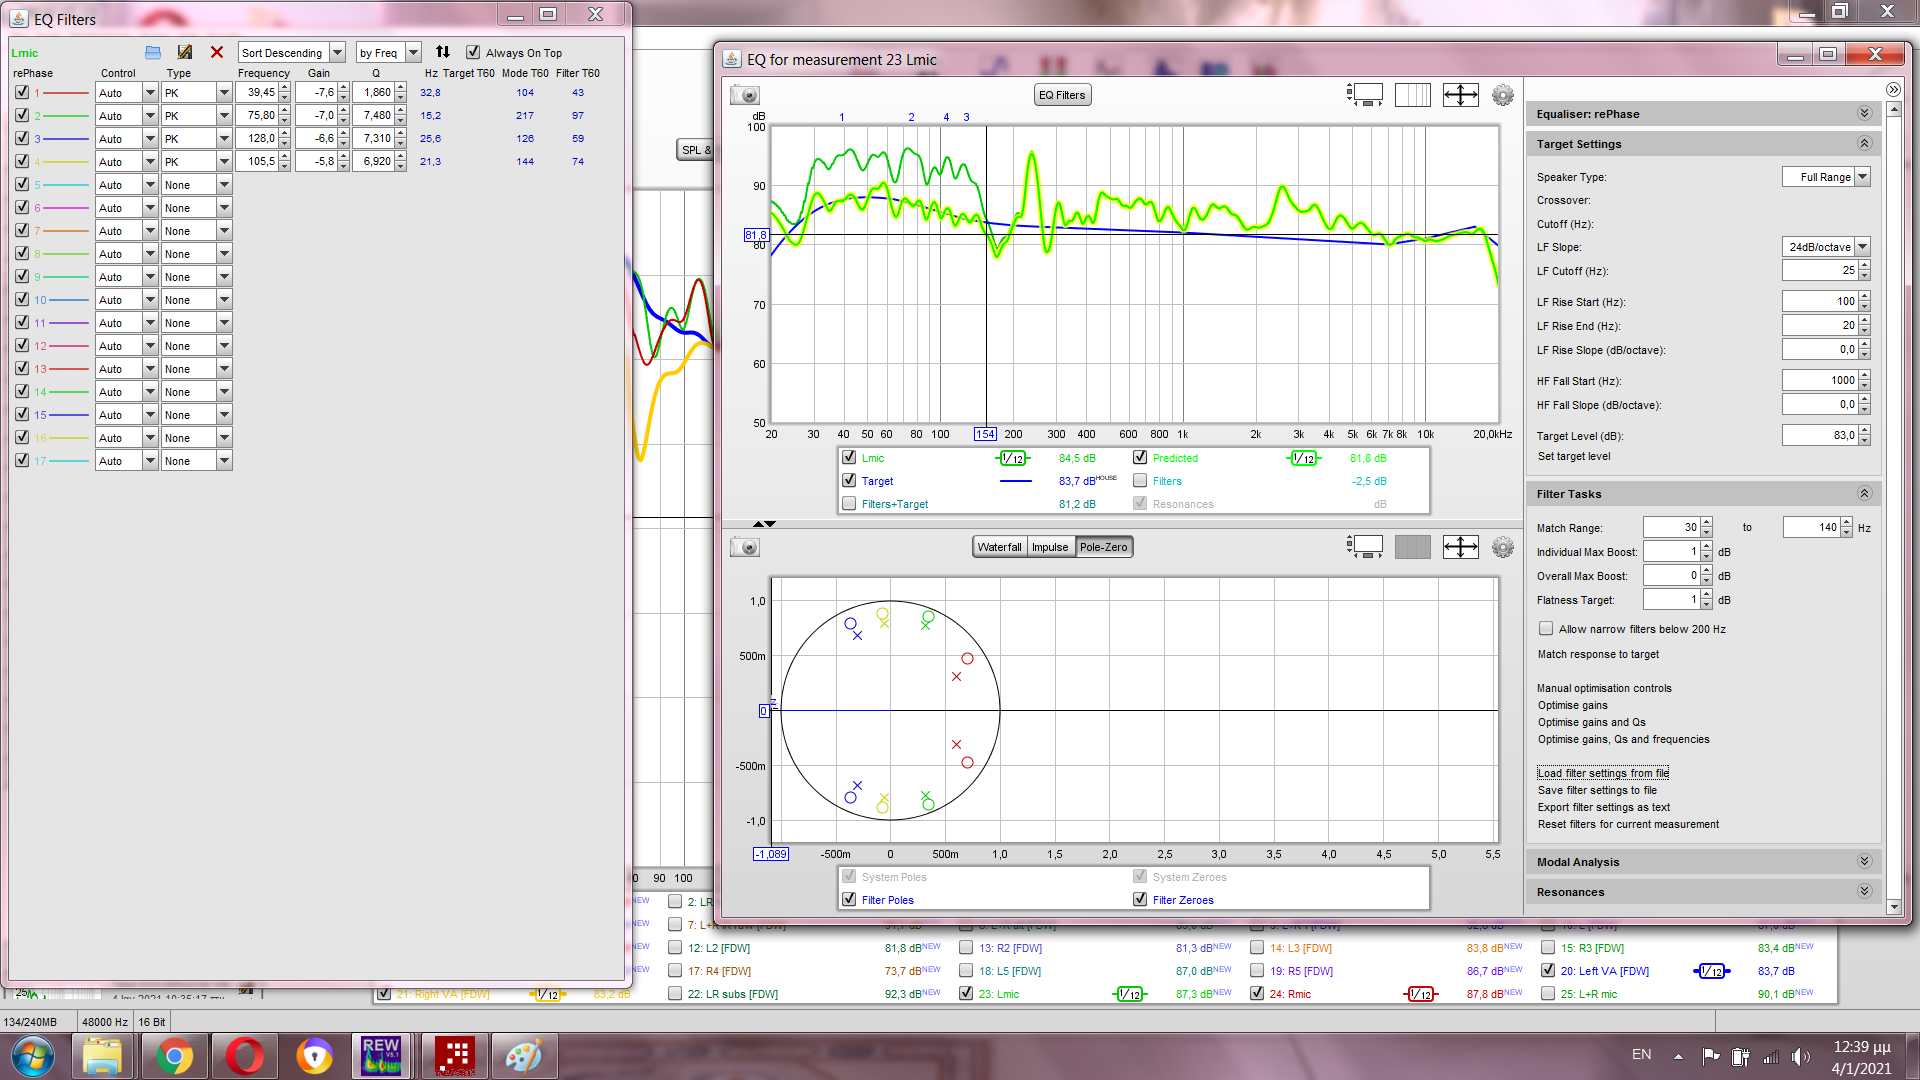Image resolution: width=1920 pixels, height=1080 pixels.
Task: Launch the REW app from the taskbar
Action: (x=381, y=1056)
